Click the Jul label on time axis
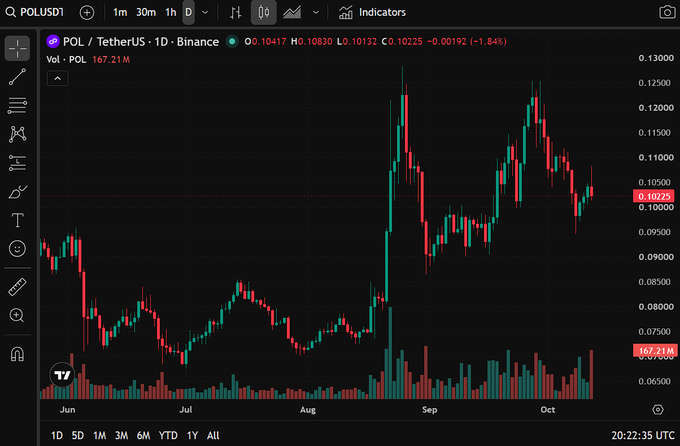Viewport: 680px width, 446px height. pos(186,410)
